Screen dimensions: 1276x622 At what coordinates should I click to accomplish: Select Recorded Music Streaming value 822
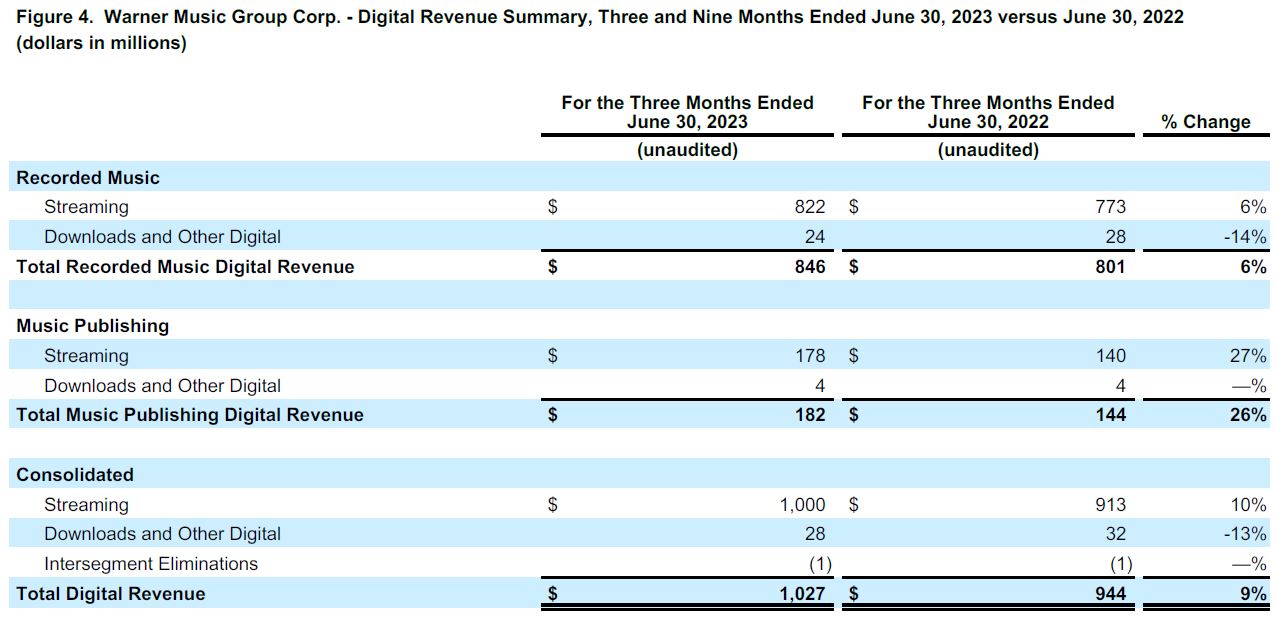tap(810, 207)
